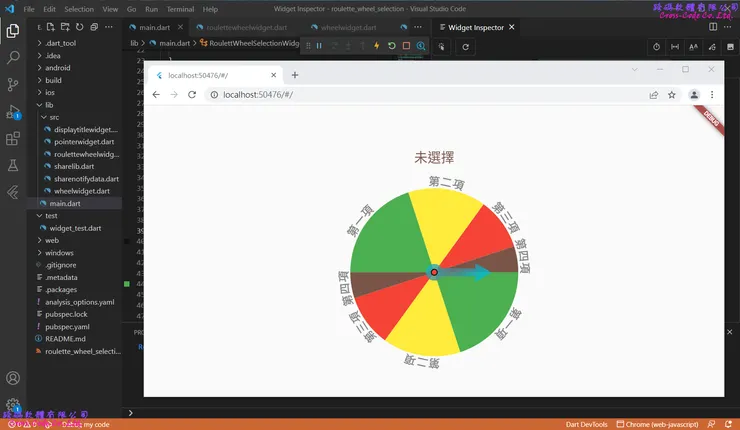Click Dart DevTools in status bar
Viewport: 740px width, 430px height.
coord(587,424)
